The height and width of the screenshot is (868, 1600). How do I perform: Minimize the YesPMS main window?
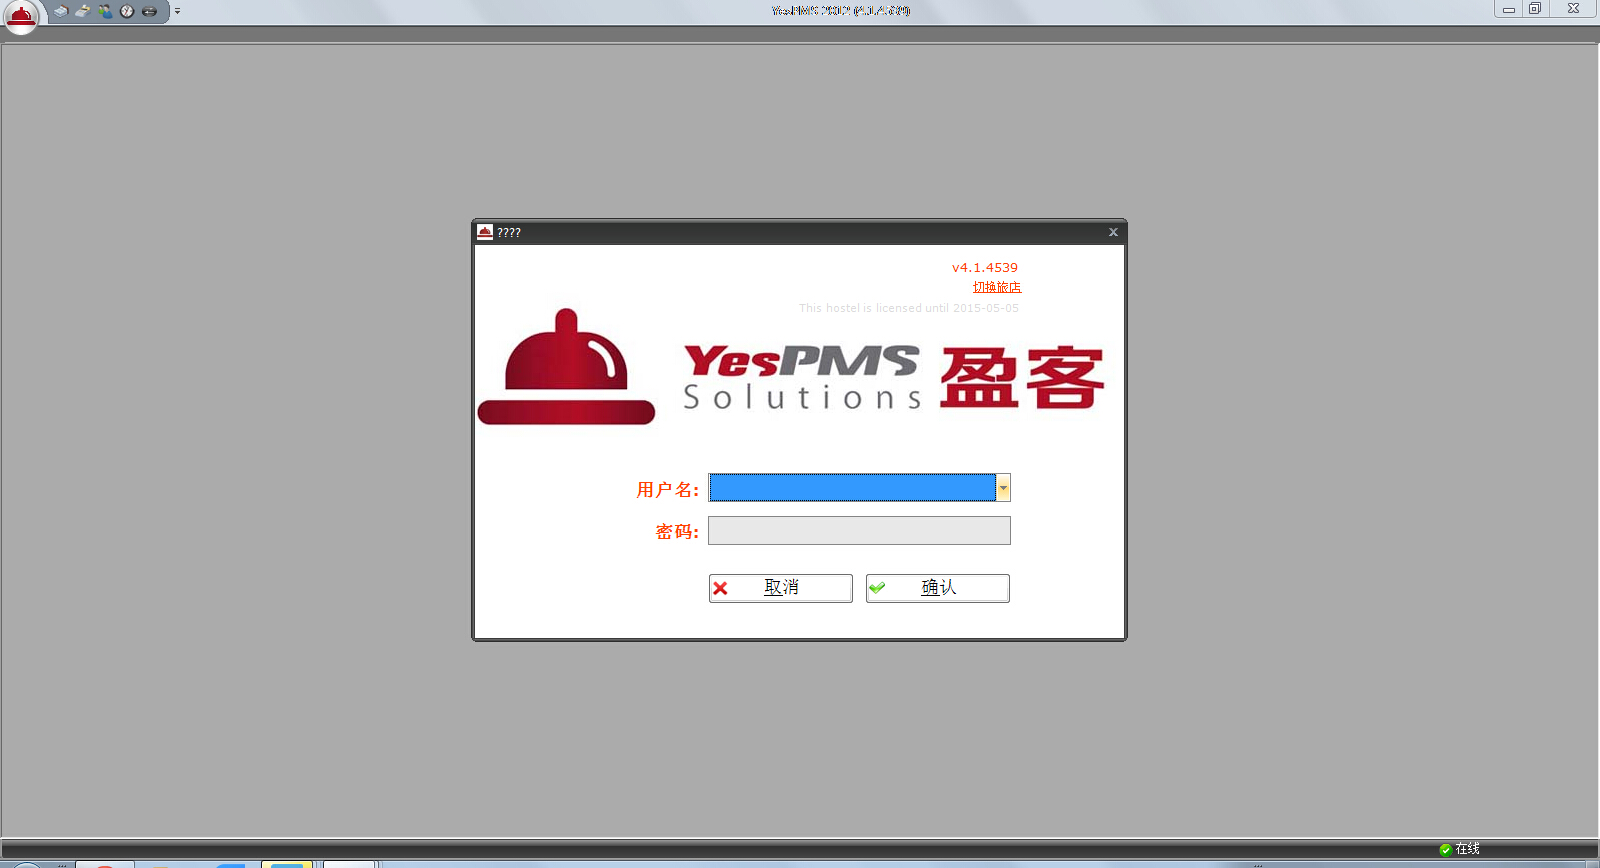1509,9
